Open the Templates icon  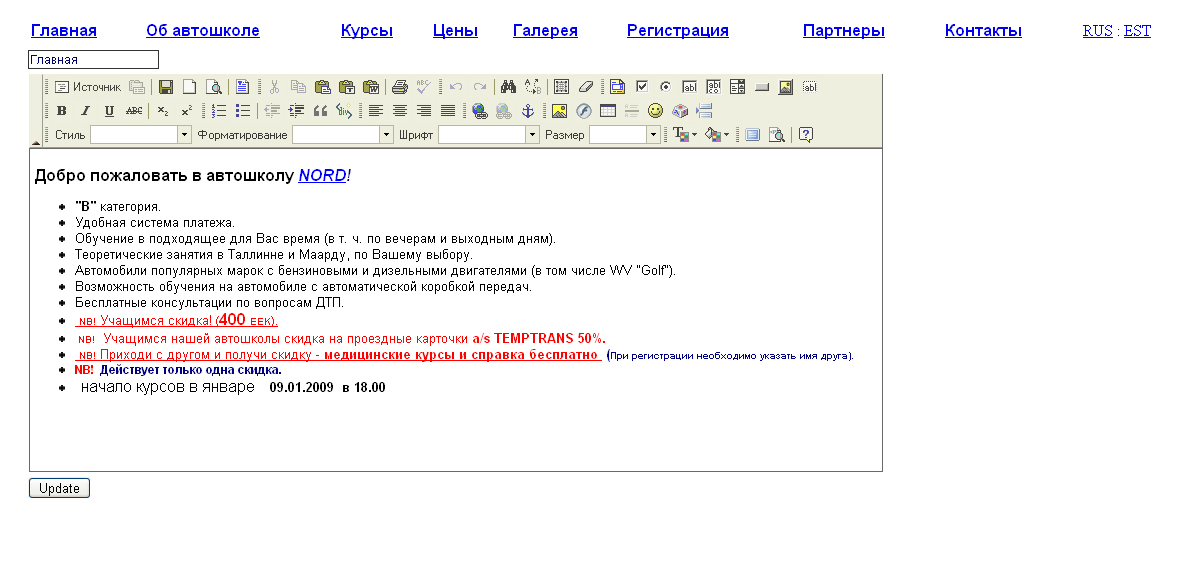(x=242, y=87)
